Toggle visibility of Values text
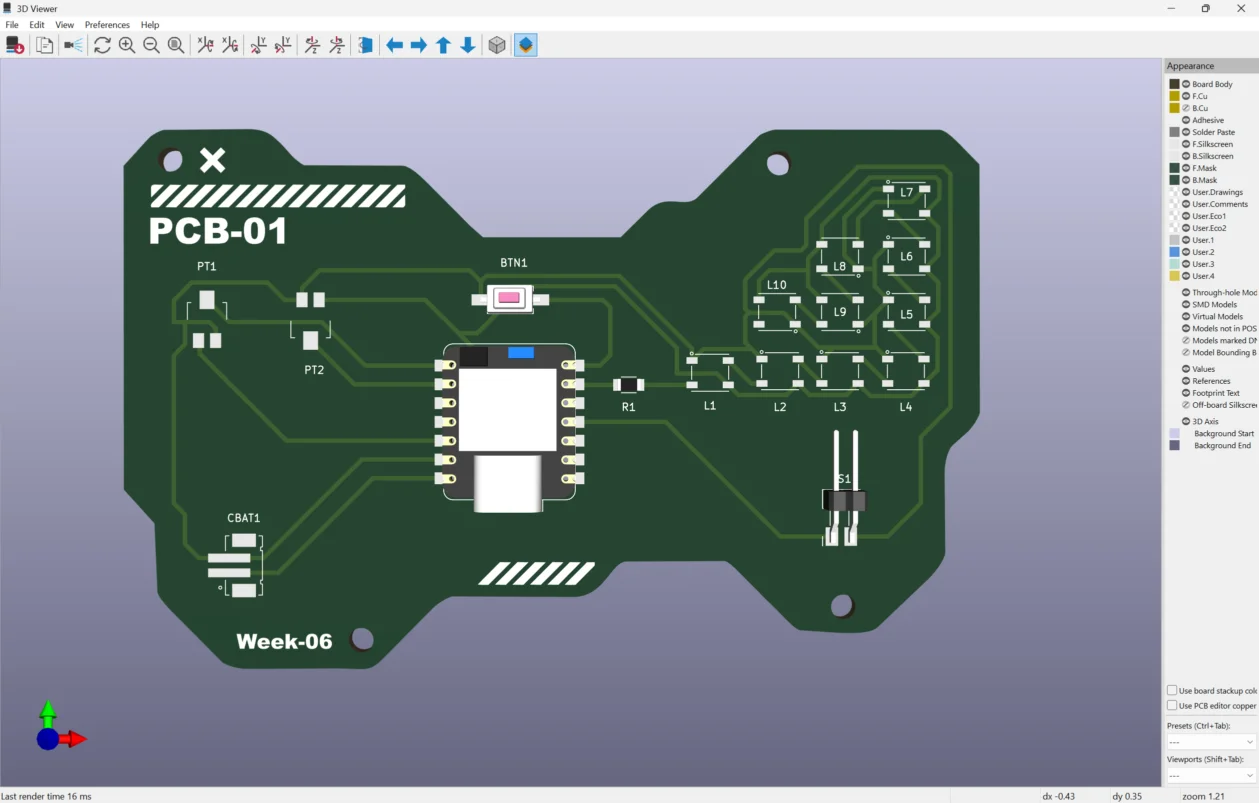The image size is (1259, 803). click(x=1186, y=369)
